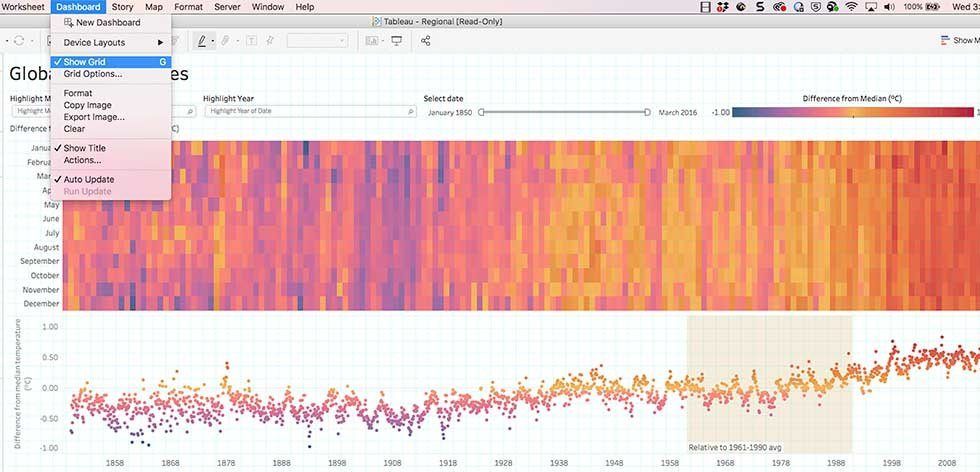Disable the Auto Update option

click(x=88, y=179)
